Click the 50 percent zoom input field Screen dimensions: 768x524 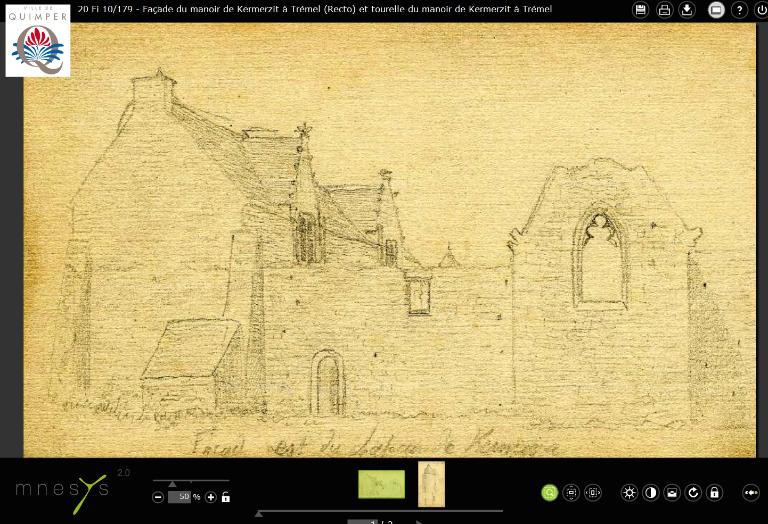coord(181,497)
